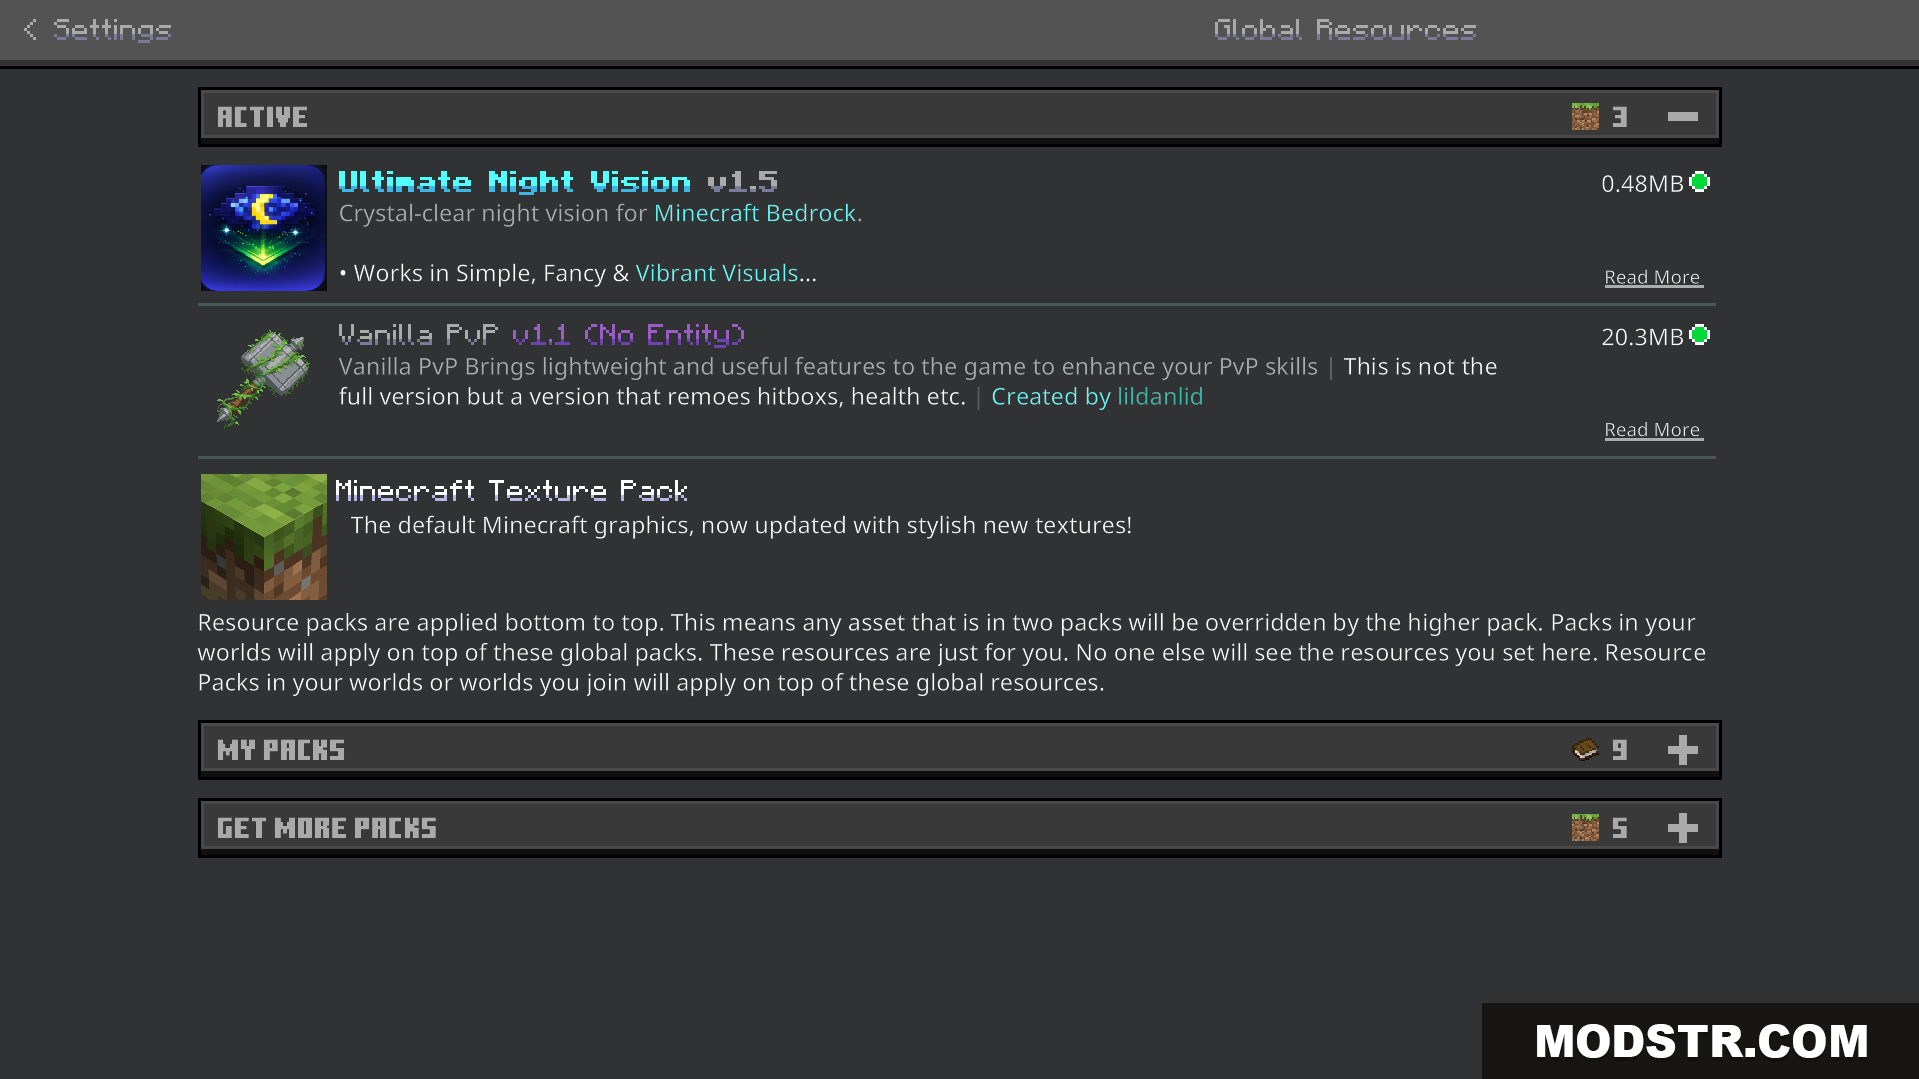Click the green status dot beside 0.48MB

pos(1700,182)
